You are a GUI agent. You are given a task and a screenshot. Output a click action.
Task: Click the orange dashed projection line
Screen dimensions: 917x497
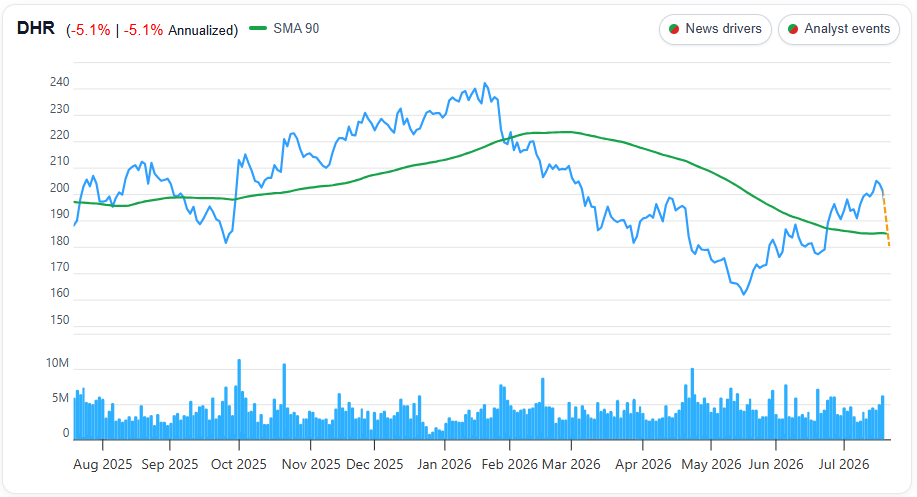pos(886,219)
